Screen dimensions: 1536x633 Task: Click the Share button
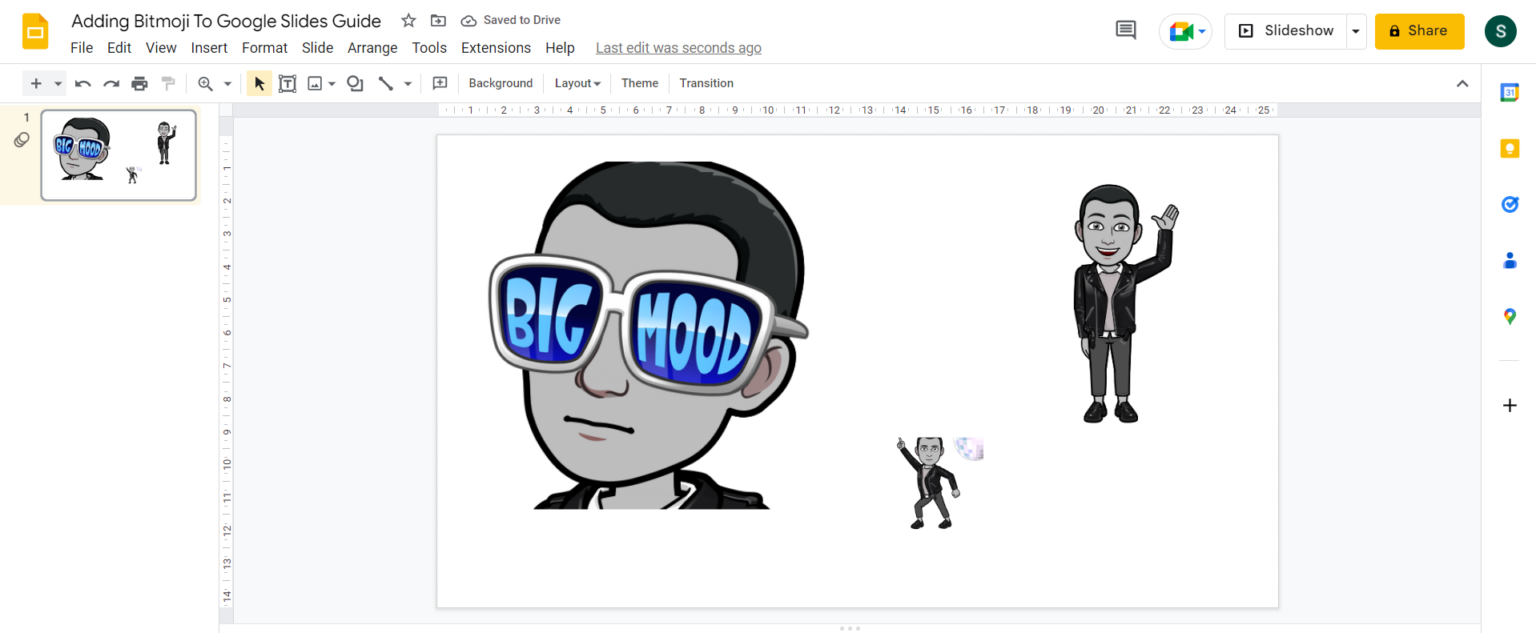[x=1419, y=31]
